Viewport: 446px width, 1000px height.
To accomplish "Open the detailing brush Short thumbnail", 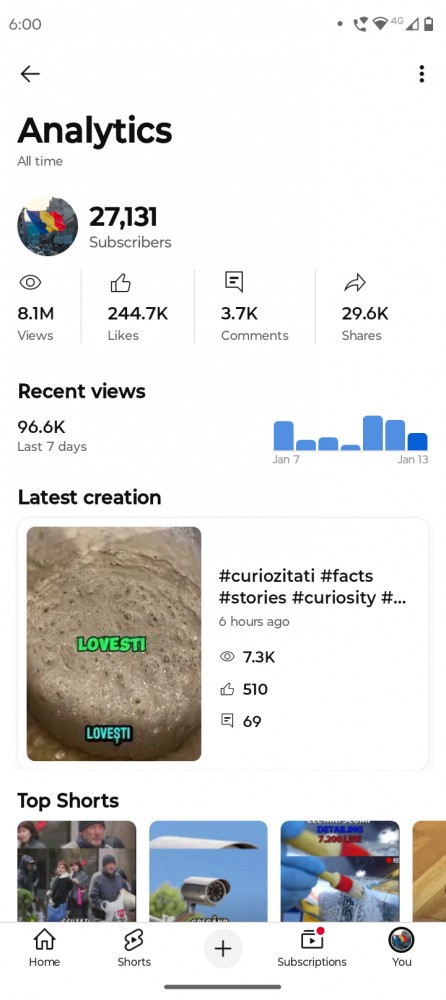I will [x=340, y=871].
